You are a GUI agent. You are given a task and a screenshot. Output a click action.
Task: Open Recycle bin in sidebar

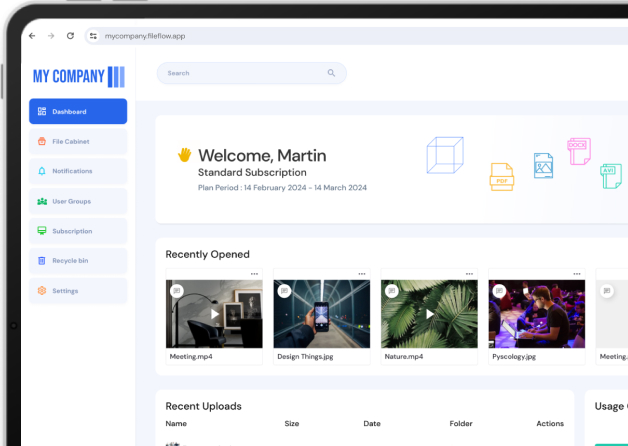(x=78, y=261)
